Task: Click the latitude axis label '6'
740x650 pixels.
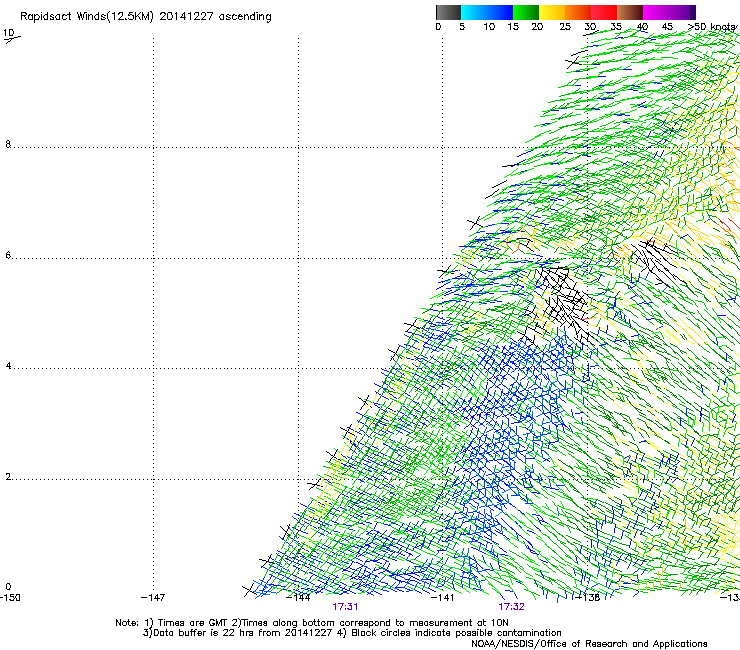Action: tap(8, 255)
